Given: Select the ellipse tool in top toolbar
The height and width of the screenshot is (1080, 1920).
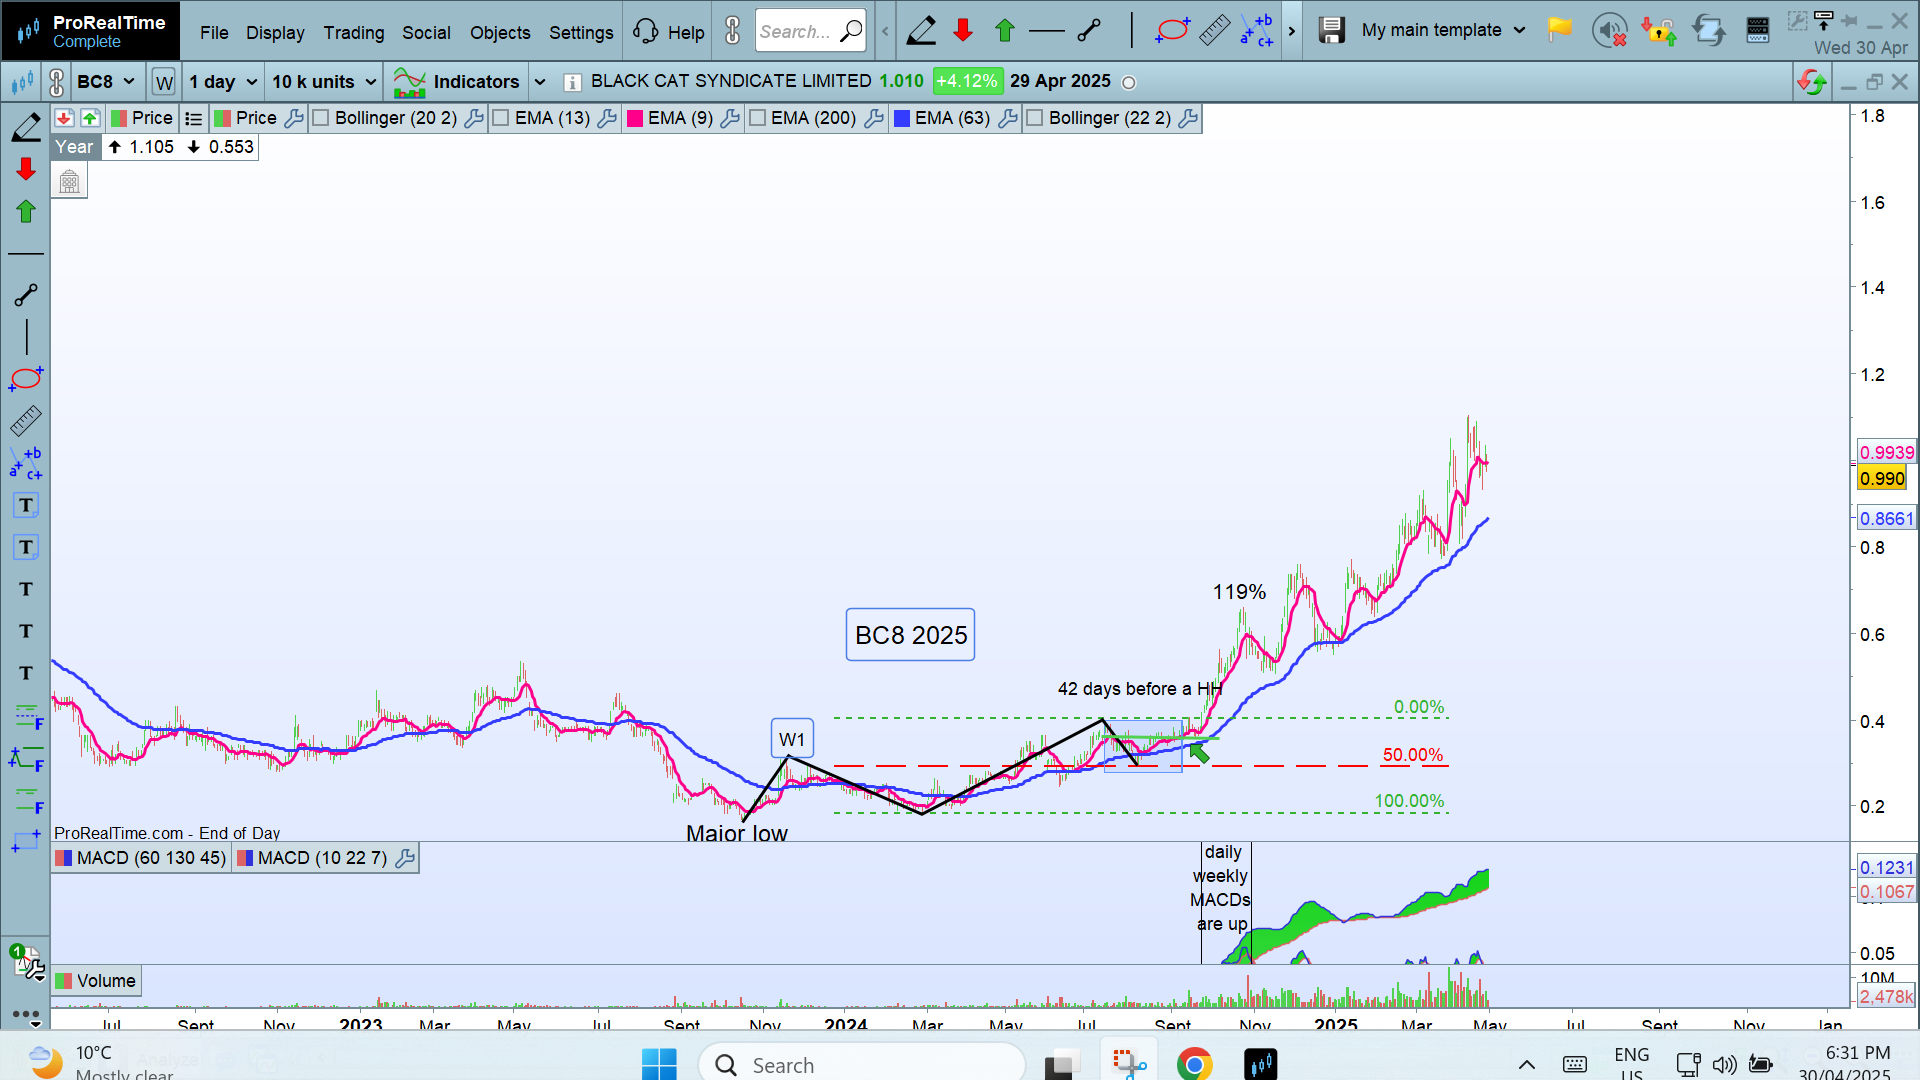Looking at the screenshot, I should tap(1172, 31).
